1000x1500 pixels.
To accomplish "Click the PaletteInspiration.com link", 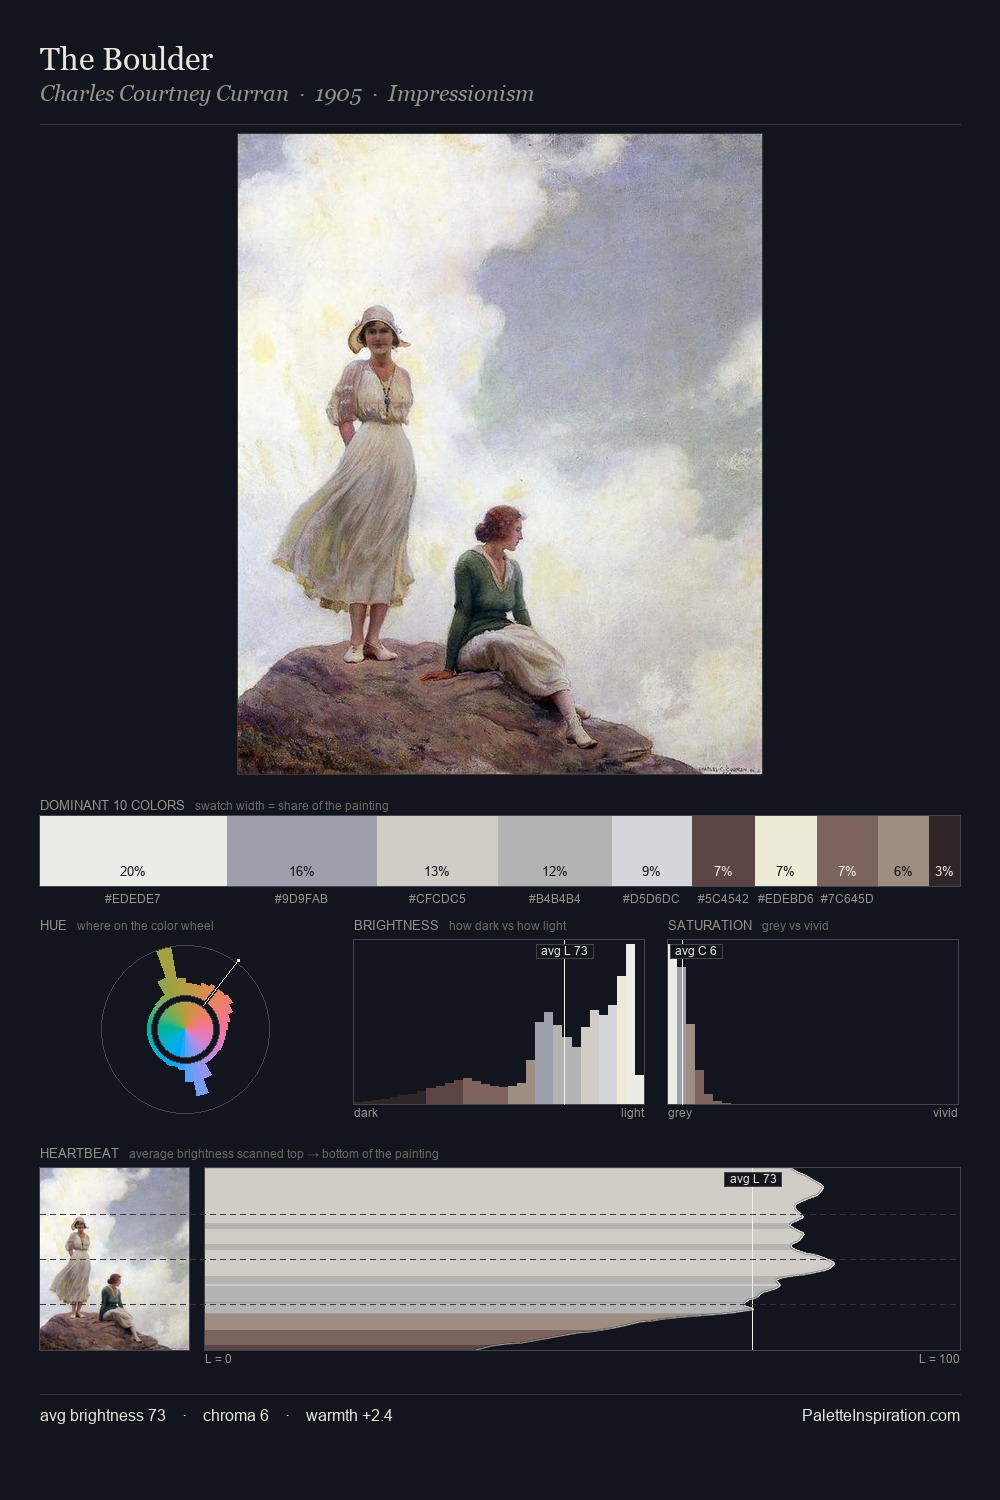I will coord(881,1415).
